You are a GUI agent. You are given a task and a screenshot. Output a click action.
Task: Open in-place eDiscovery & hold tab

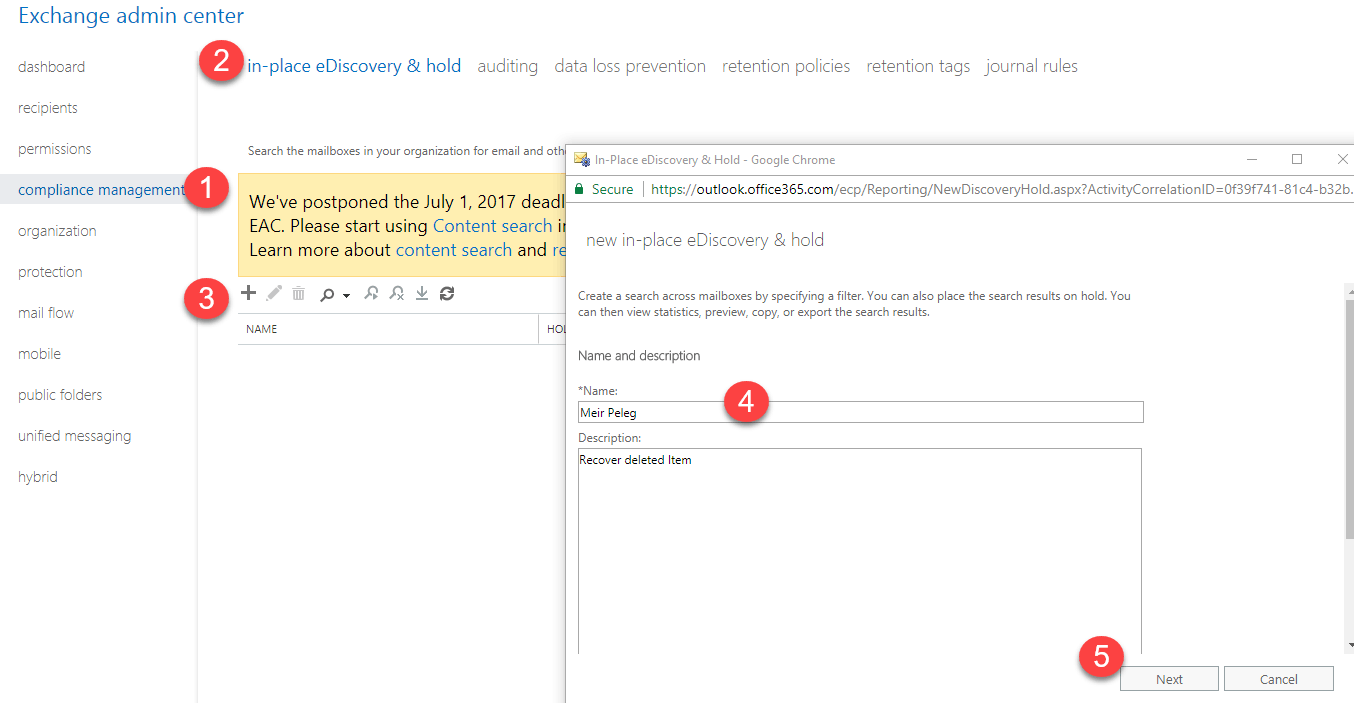(354, 66)
